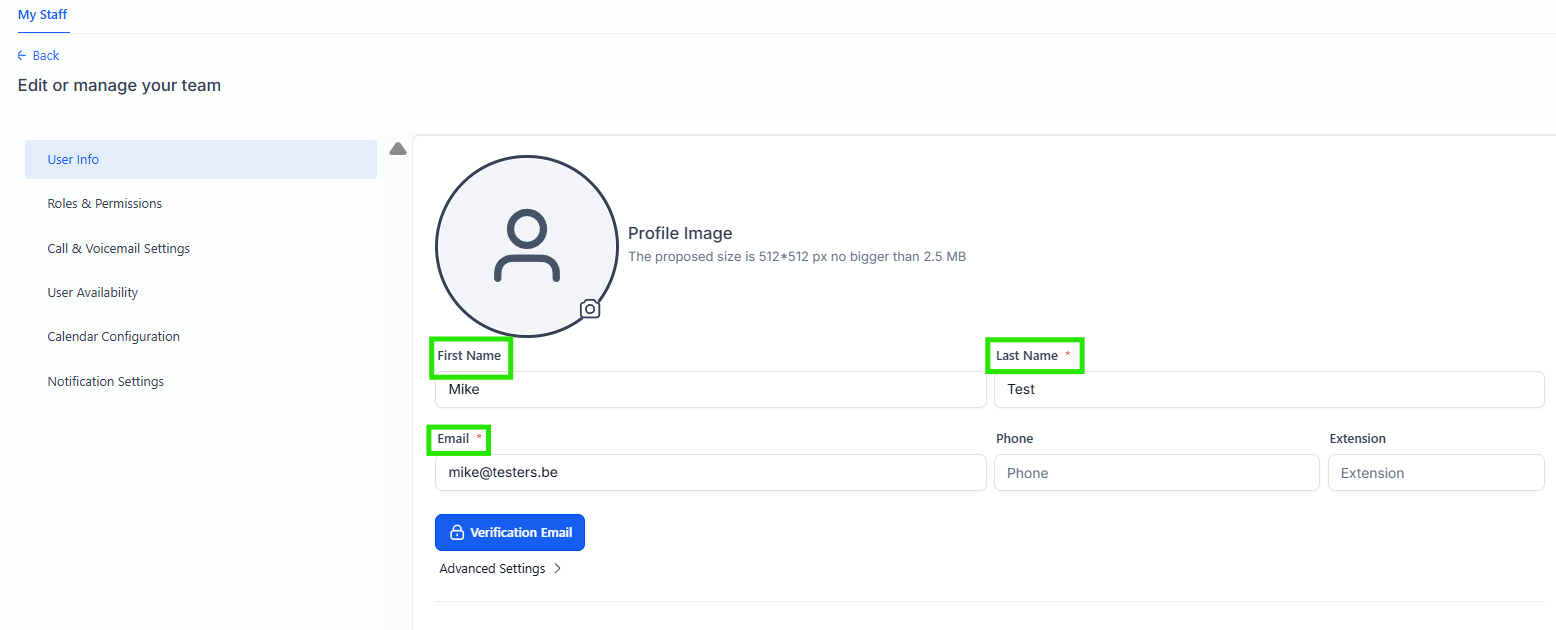Click the Last Name field containing Test
The image size is (1556, 630).
pos(1269,390)
